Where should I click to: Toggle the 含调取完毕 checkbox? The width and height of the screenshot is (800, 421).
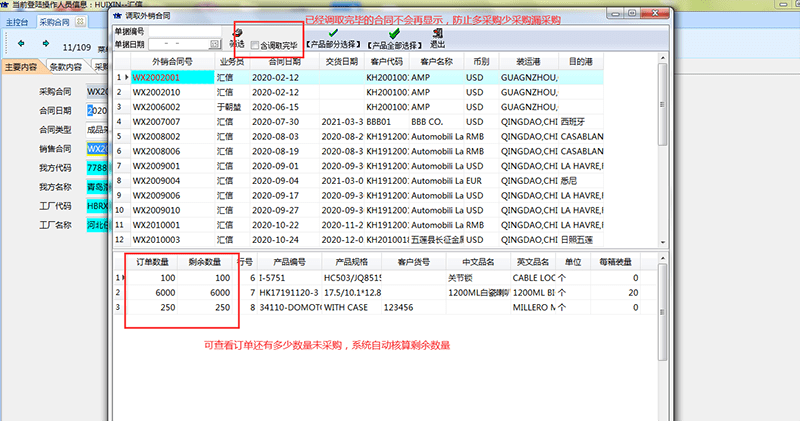[255, 45]
